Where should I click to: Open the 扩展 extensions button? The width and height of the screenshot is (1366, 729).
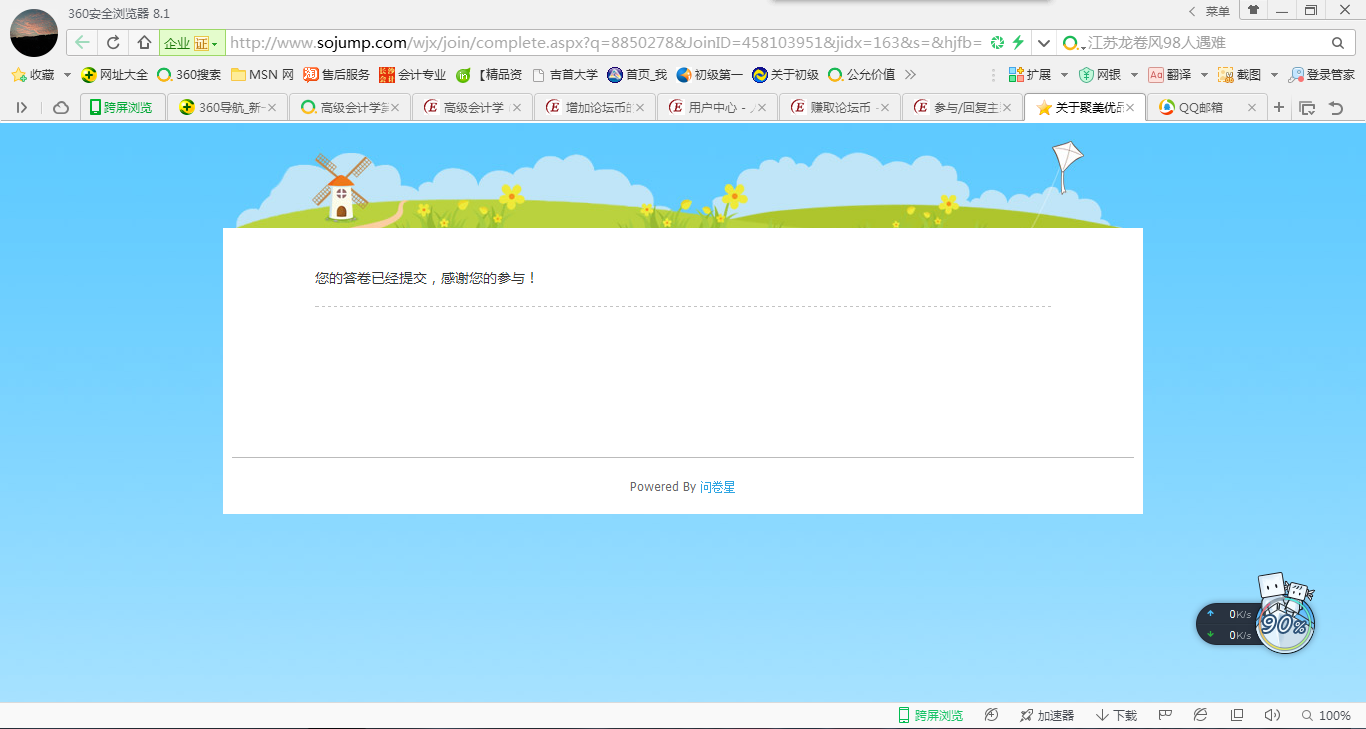tap(1029, 75)
